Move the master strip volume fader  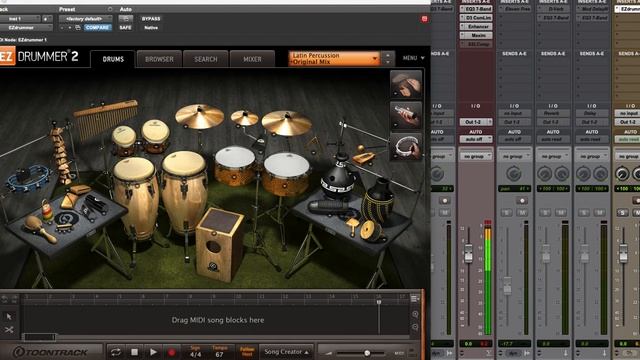tap(469, 253)
